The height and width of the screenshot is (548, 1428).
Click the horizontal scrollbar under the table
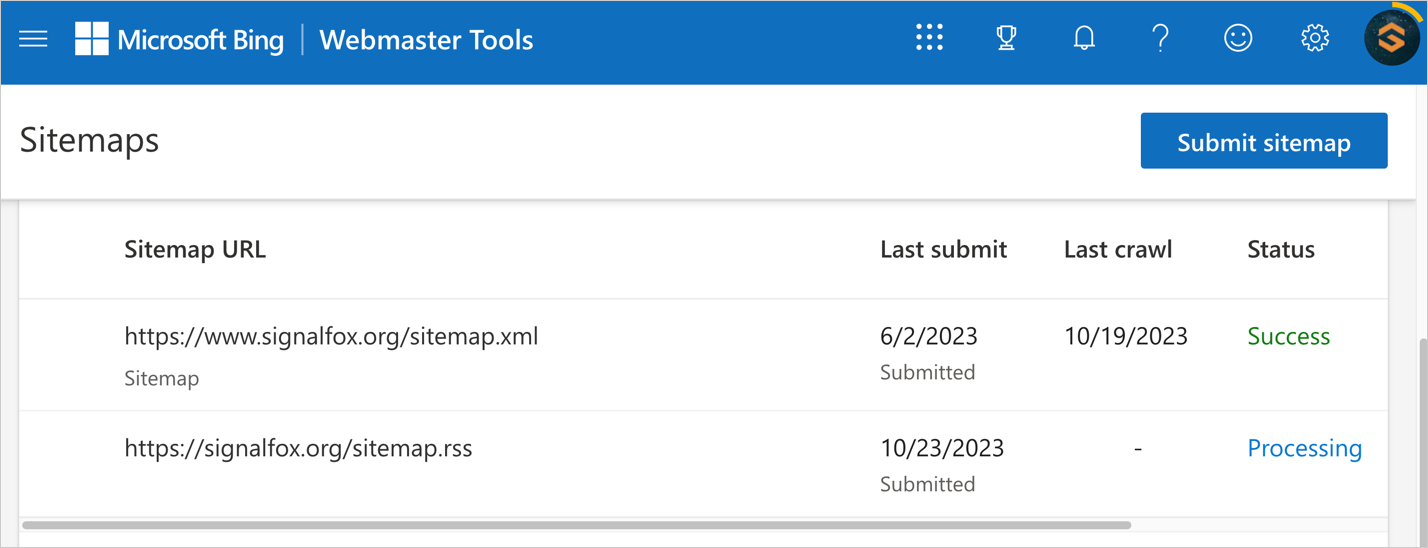(577, 525)
